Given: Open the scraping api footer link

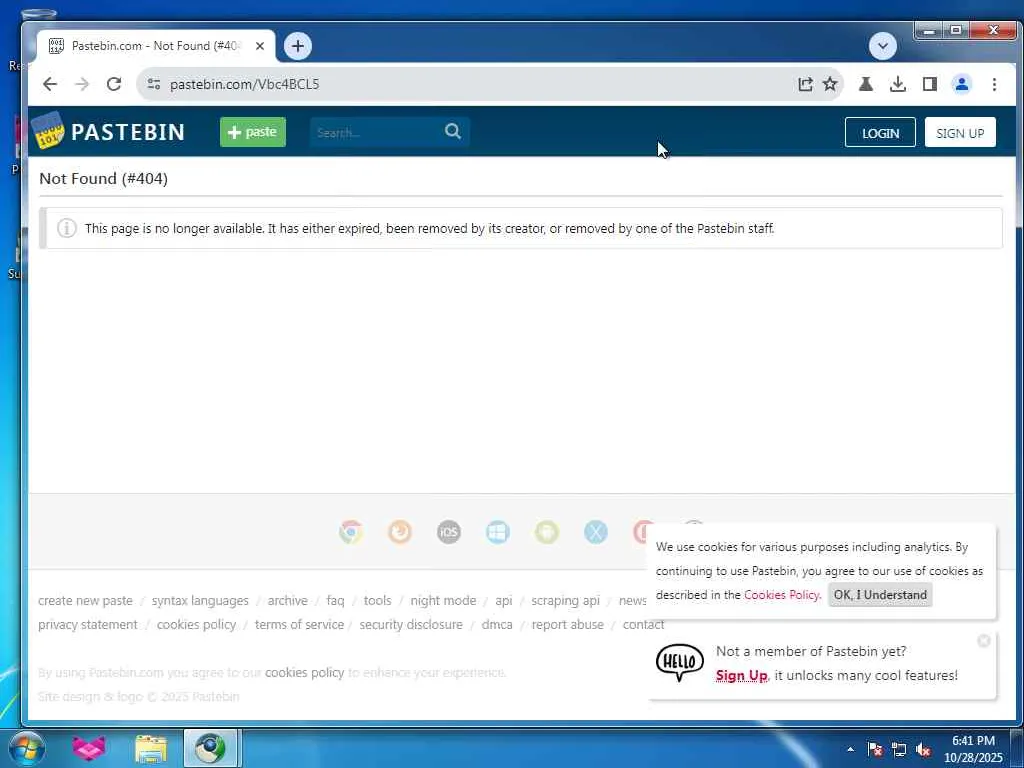Looking at the screenshot, I should 566,600.
